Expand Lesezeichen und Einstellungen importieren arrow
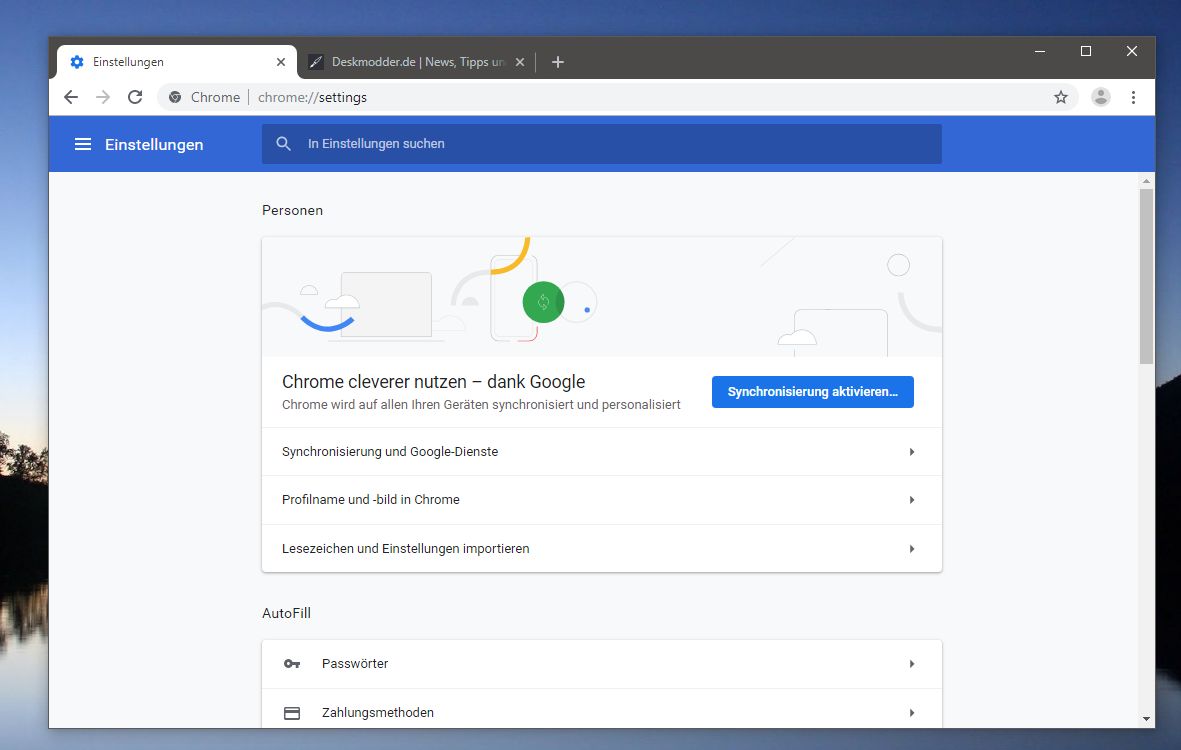This screenshot has height=750, width=1181. [911, 549]
